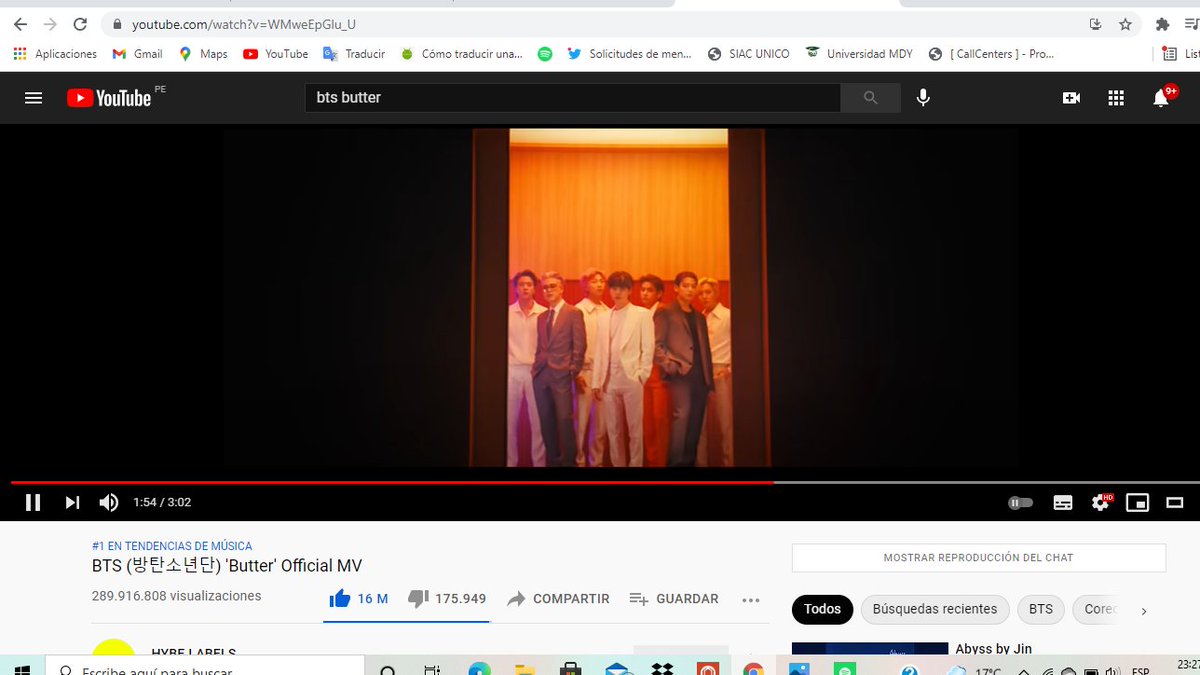Select the 'Todos' filter chip
Screen dimensions: 1200x675
822,609
